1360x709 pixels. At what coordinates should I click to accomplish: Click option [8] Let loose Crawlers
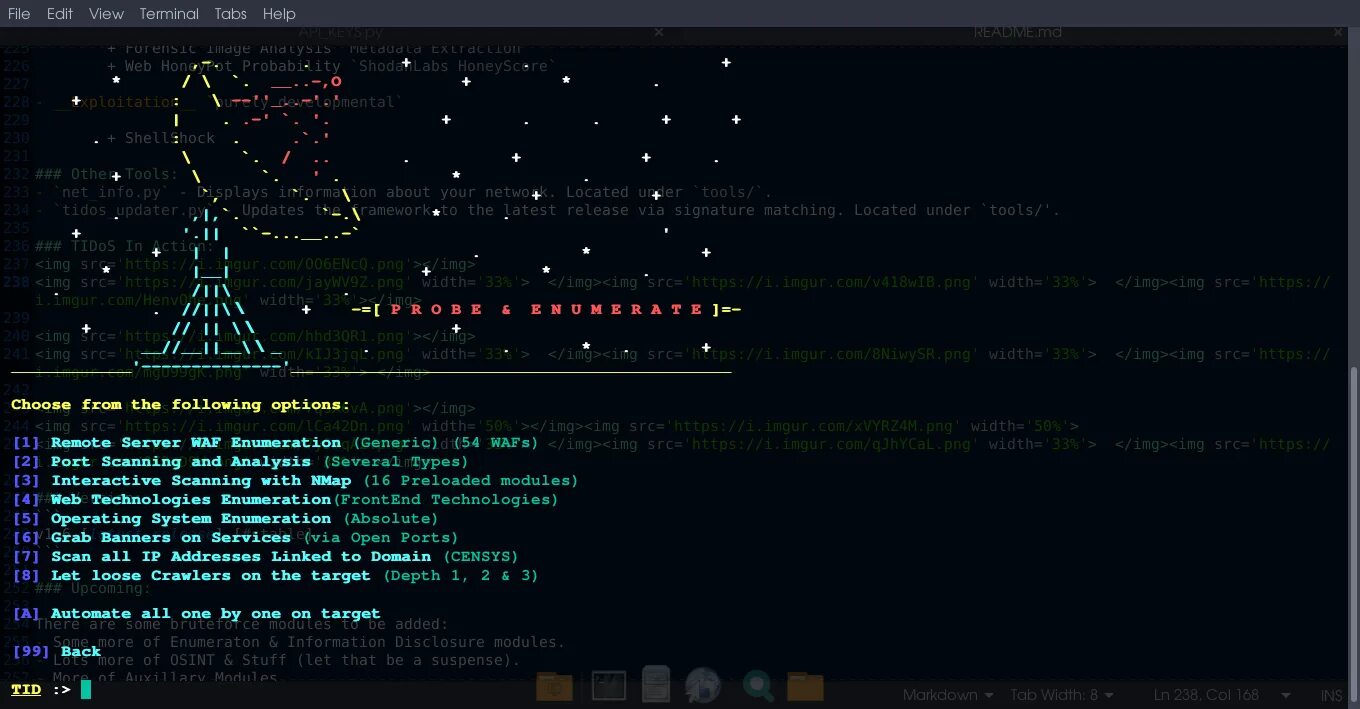(x=275, y=575)
